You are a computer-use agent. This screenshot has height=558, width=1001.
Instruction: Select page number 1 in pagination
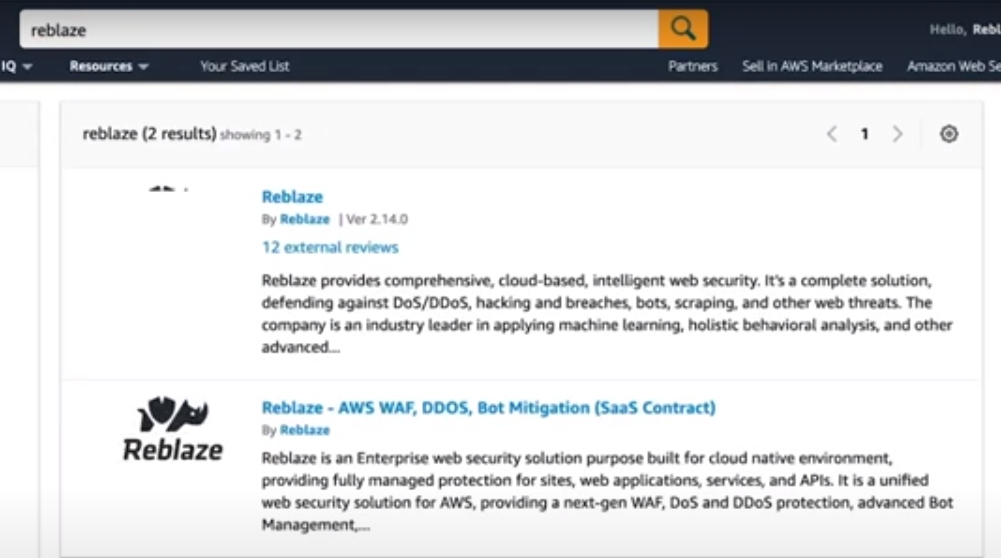coord(864,134)
